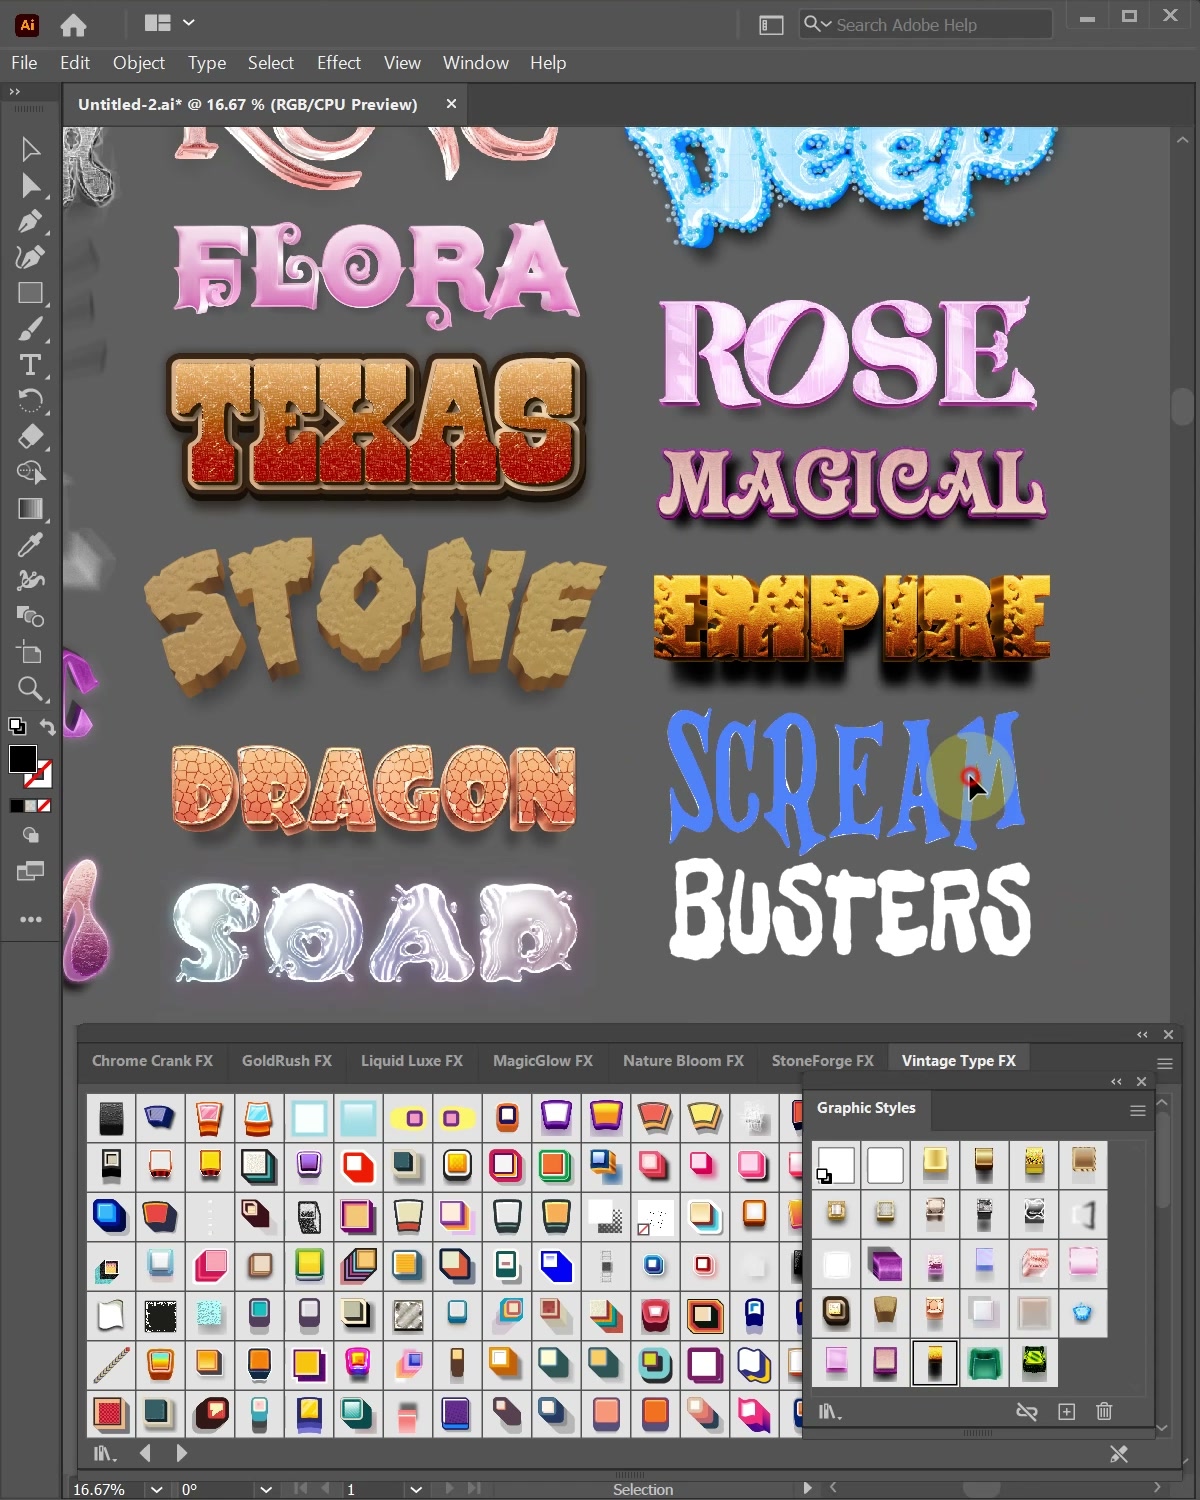Click the Delete Graphic Style trash icon

point(1104,1411)
